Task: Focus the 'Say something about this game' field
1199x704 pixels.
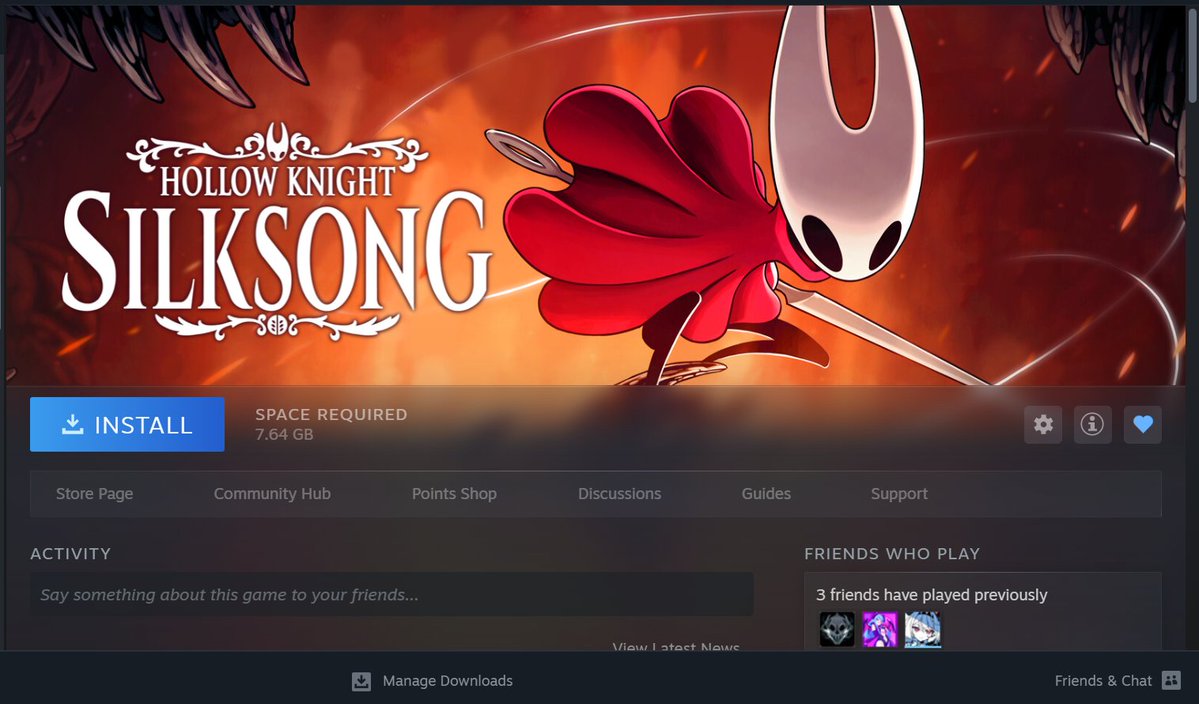Action: (x=392, y=595)
